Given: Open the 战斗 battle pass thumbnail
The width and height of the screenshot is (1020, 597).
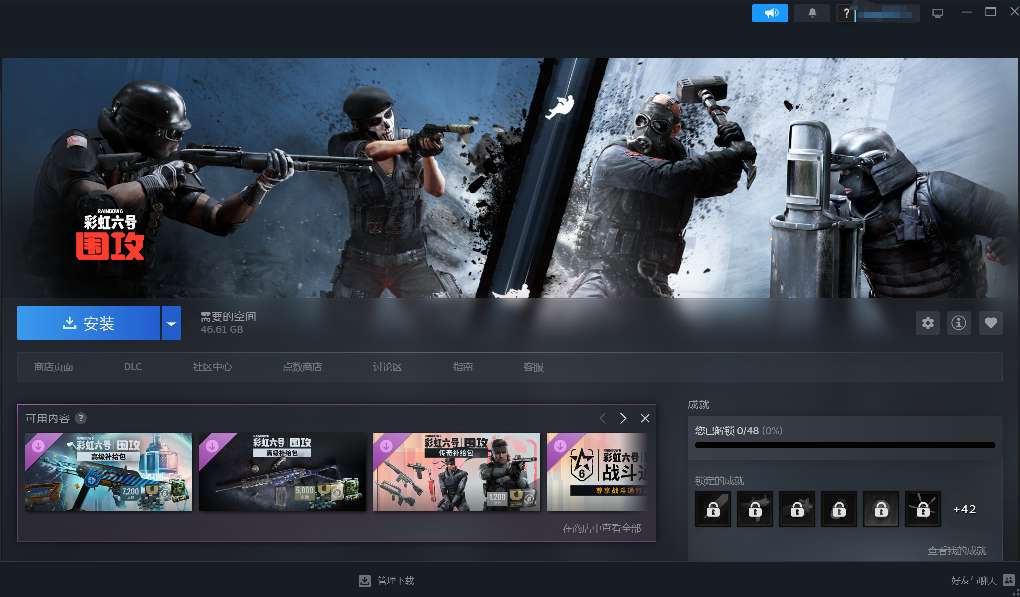Looking at the screenshot, I should [598, 472].
